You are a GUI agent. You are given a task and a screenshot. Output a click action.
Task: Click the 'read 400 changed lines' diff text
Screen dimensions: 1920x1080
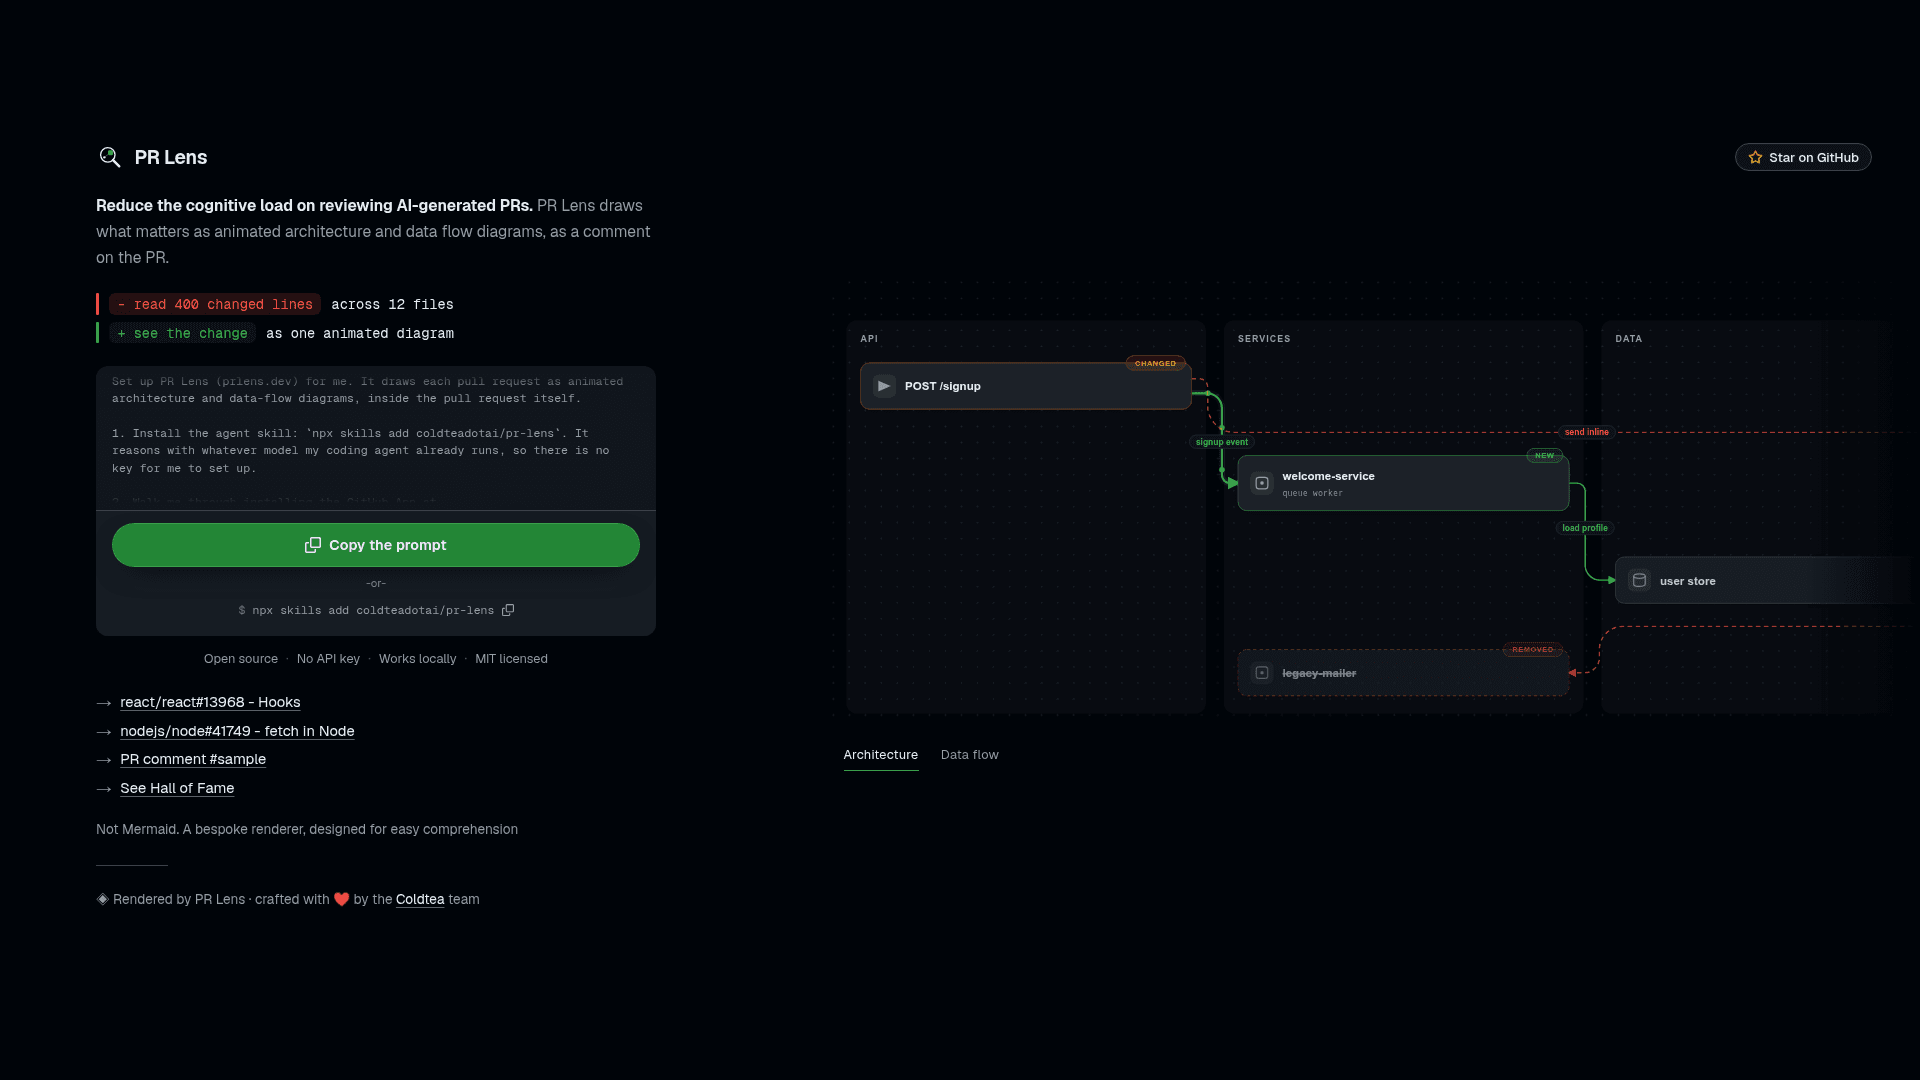click(215, 305)
